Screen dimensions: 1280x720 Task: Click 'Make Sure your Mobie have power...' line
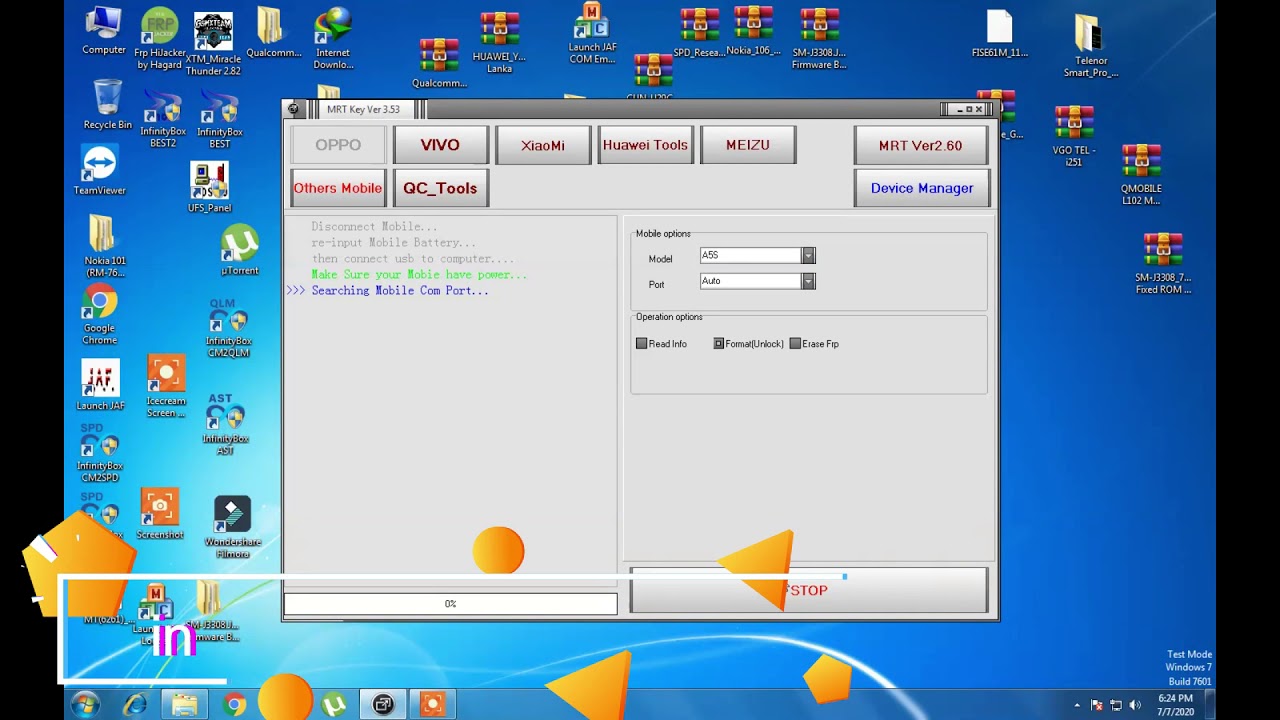(x=419, y=275)
